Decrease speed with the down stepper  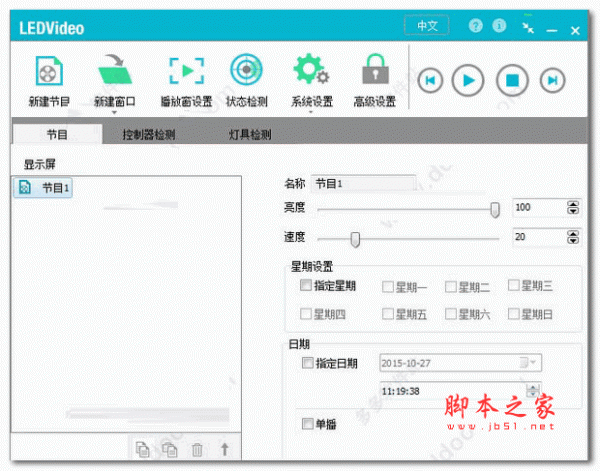pos(573,240)
